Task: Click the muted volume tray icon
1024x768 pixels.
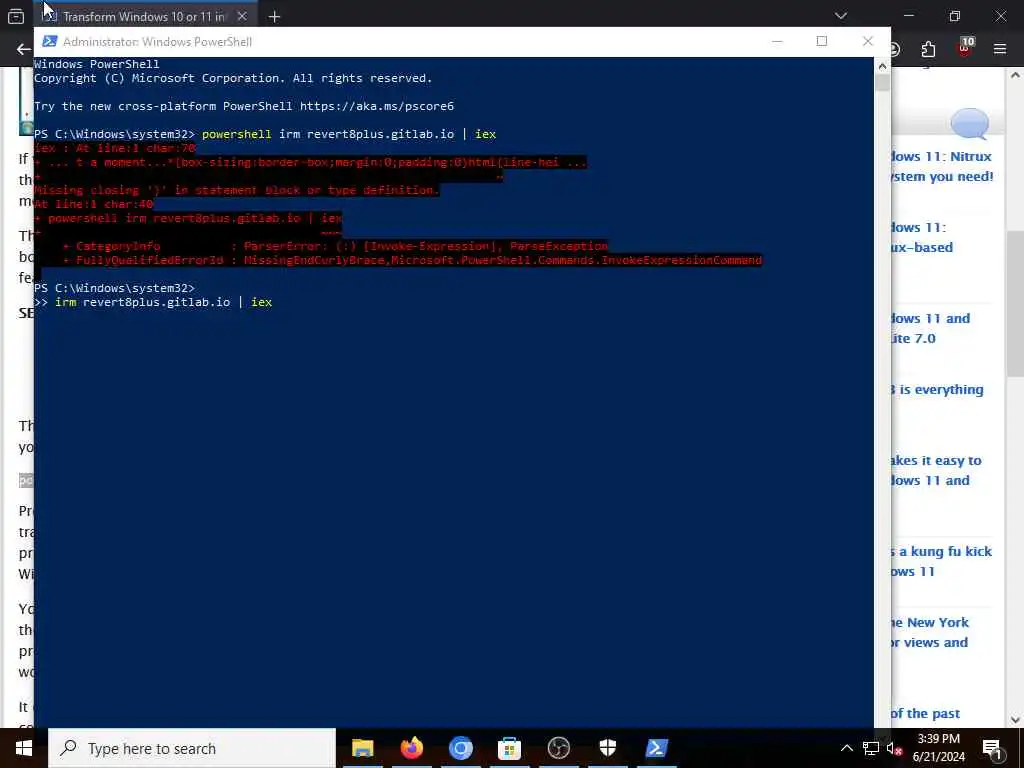Action: pyautogui.click(x=895, y=748)
